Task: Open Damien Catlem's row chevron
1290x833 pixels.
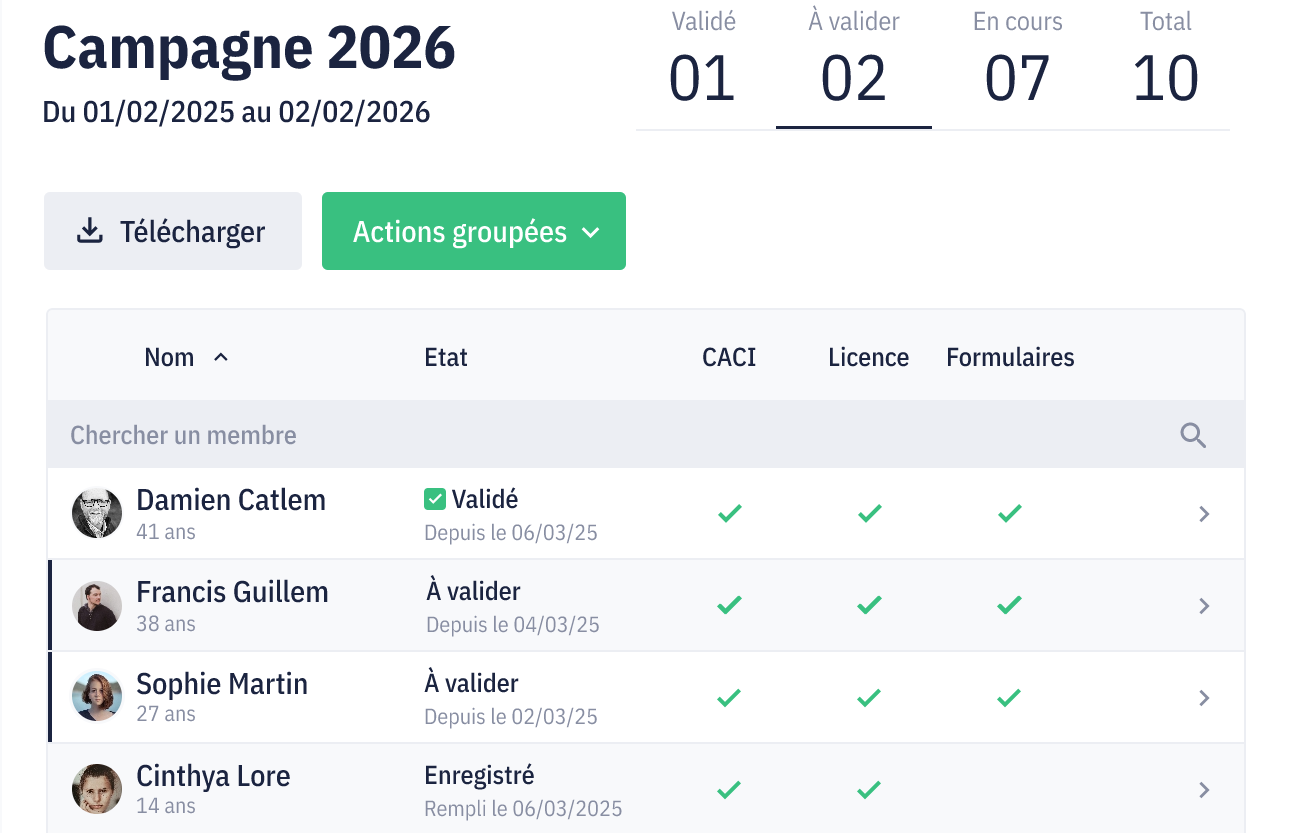Action: point(1204,514)
